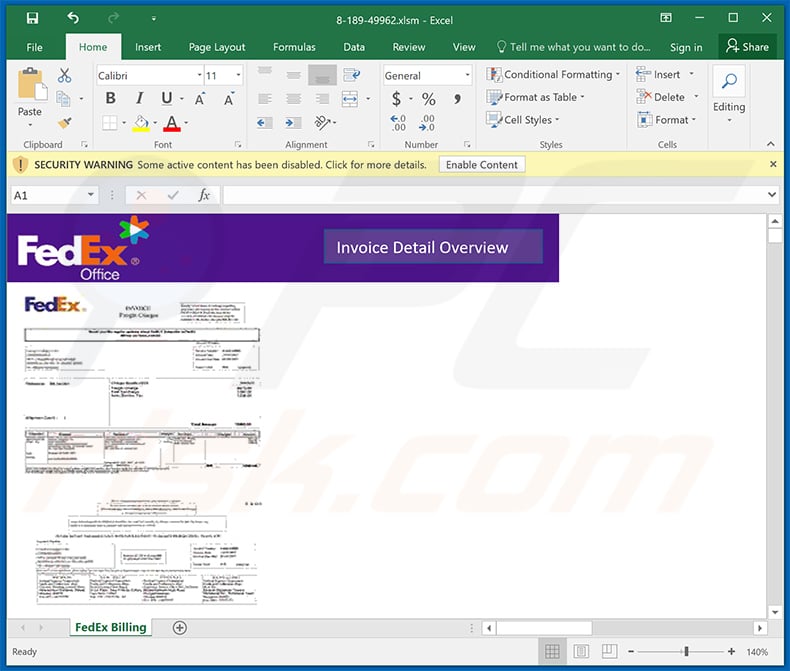Click the Middle Align icon
Viewport: 790px width, 671px height.
coord(294,75)
